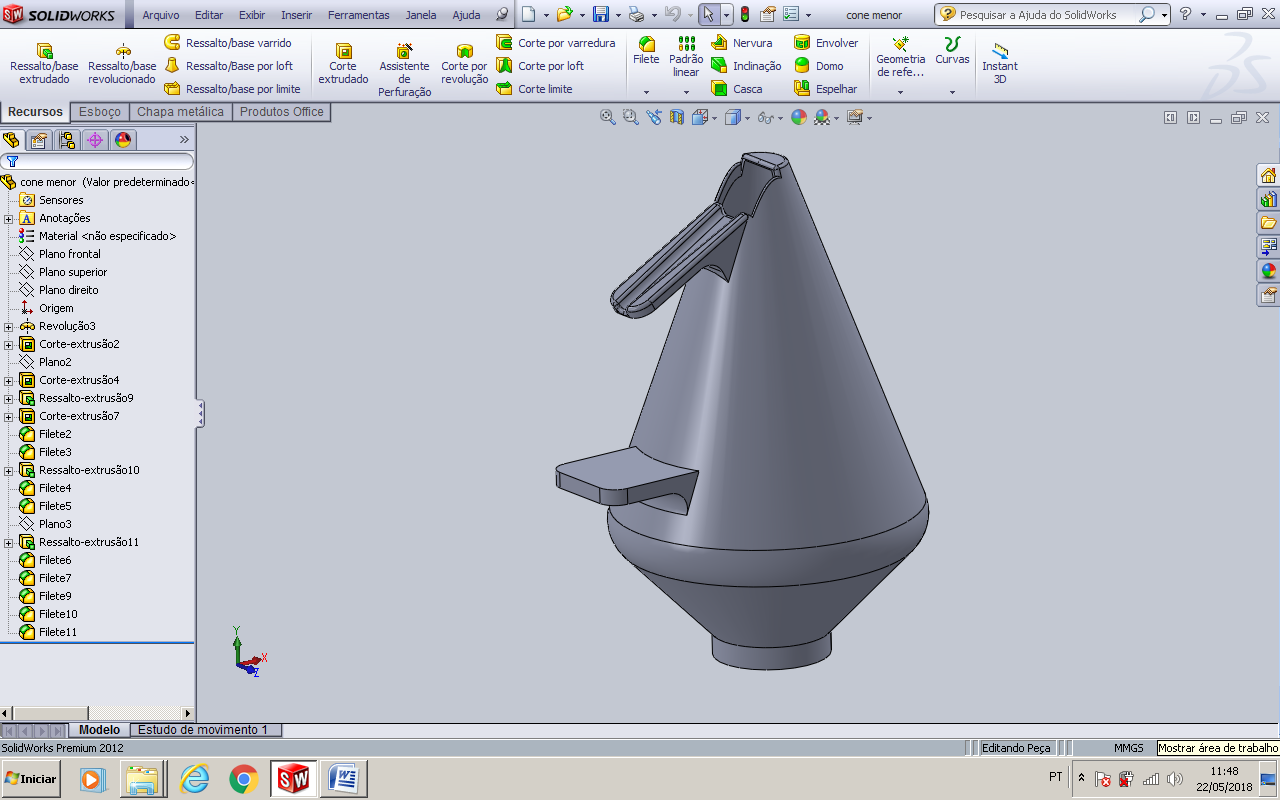Choose Corte por varredura
The image size is (1280, 800).
click(x=555, y=43)
